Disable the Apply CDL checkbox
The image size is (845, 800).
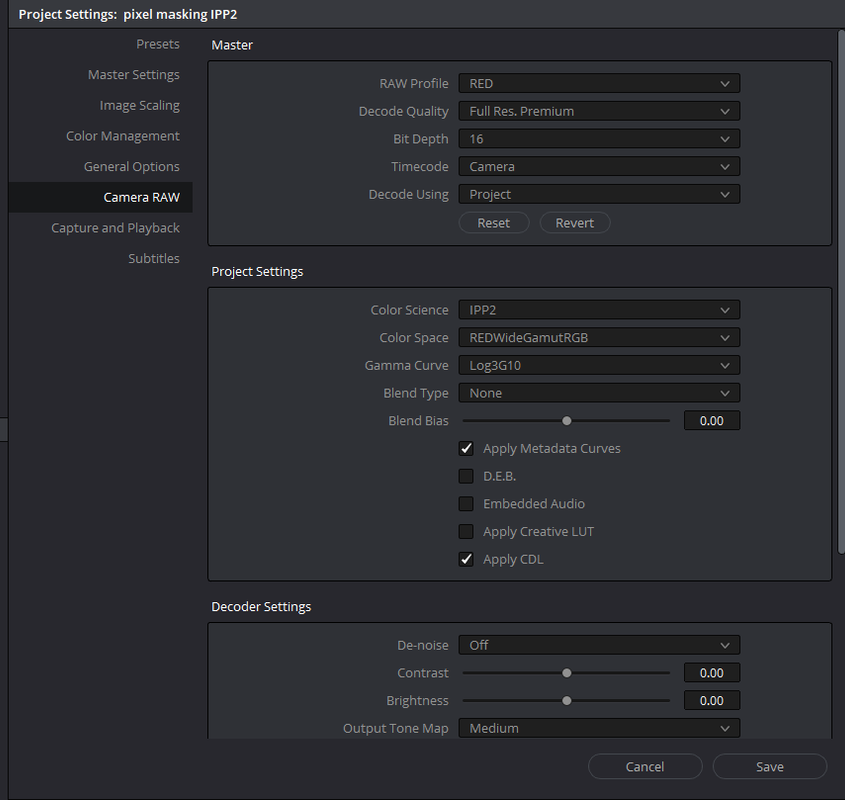466,559
